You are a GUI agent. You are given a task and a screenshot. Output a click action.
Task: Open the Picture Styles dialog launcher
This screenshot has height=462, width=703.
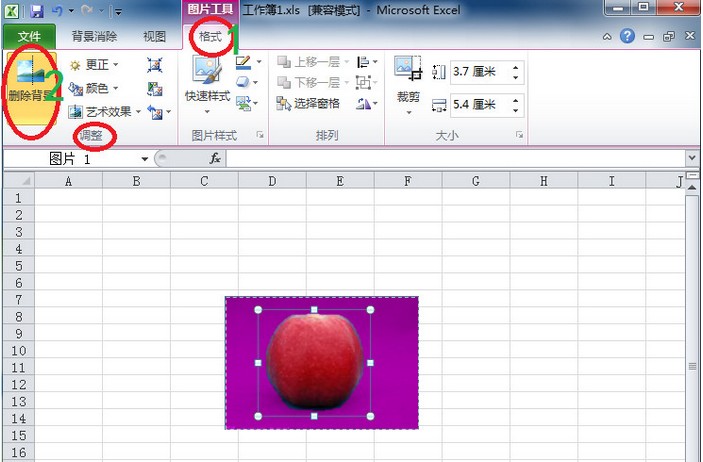coord(260,135)
